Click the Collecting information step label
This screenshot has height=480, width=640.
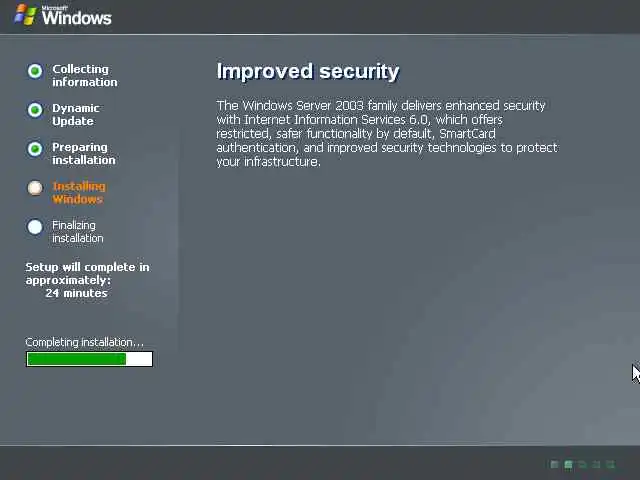point(84,76)
